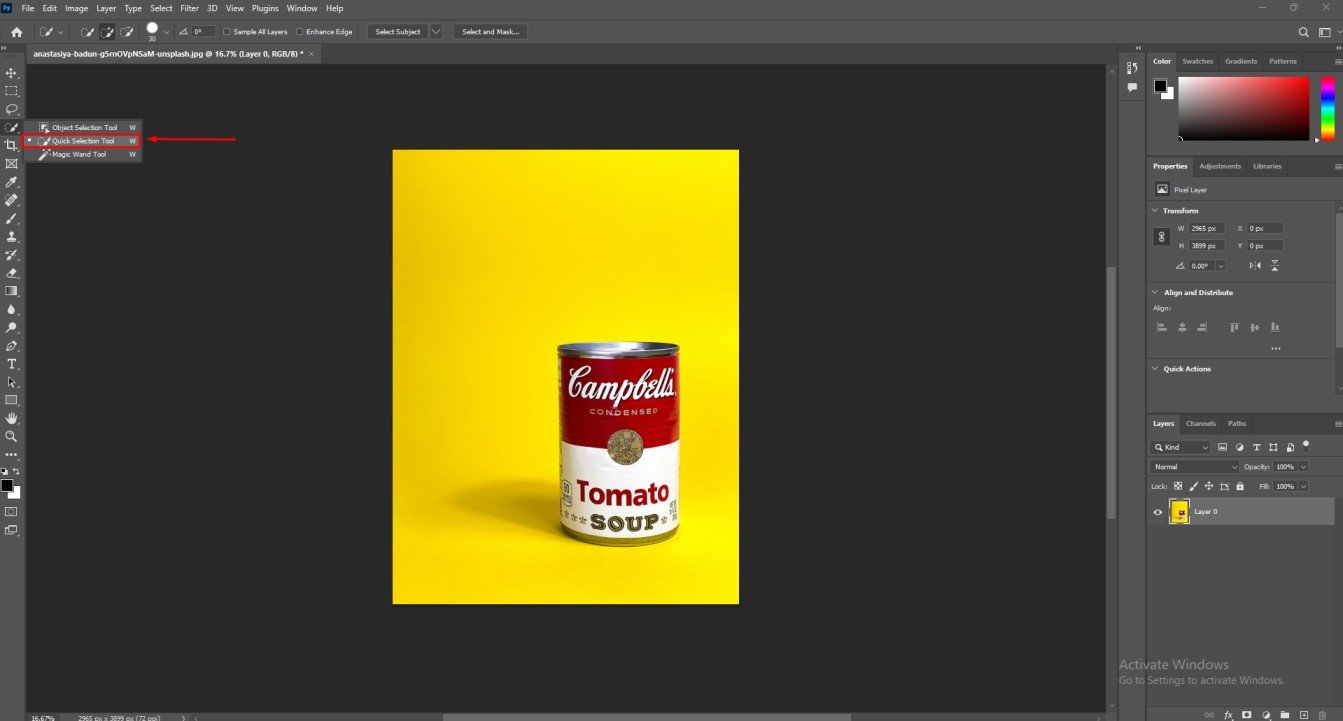1343x721 pixels.
Task: Select the Eraser tool
Action: [x=12, y=272]
